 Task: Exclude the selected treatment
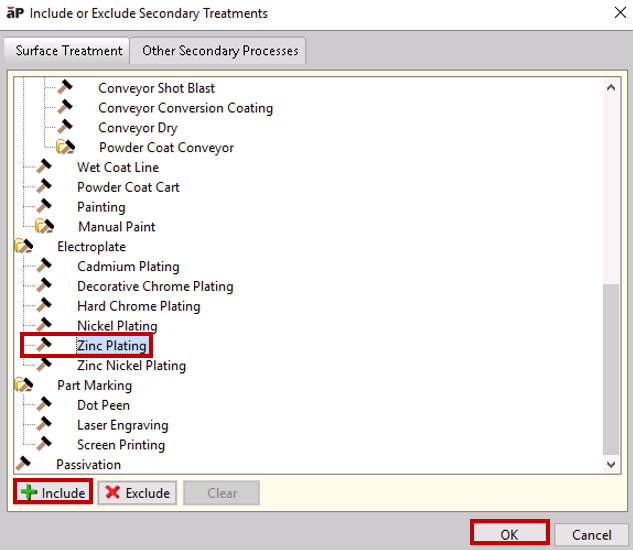pos(137,493)
